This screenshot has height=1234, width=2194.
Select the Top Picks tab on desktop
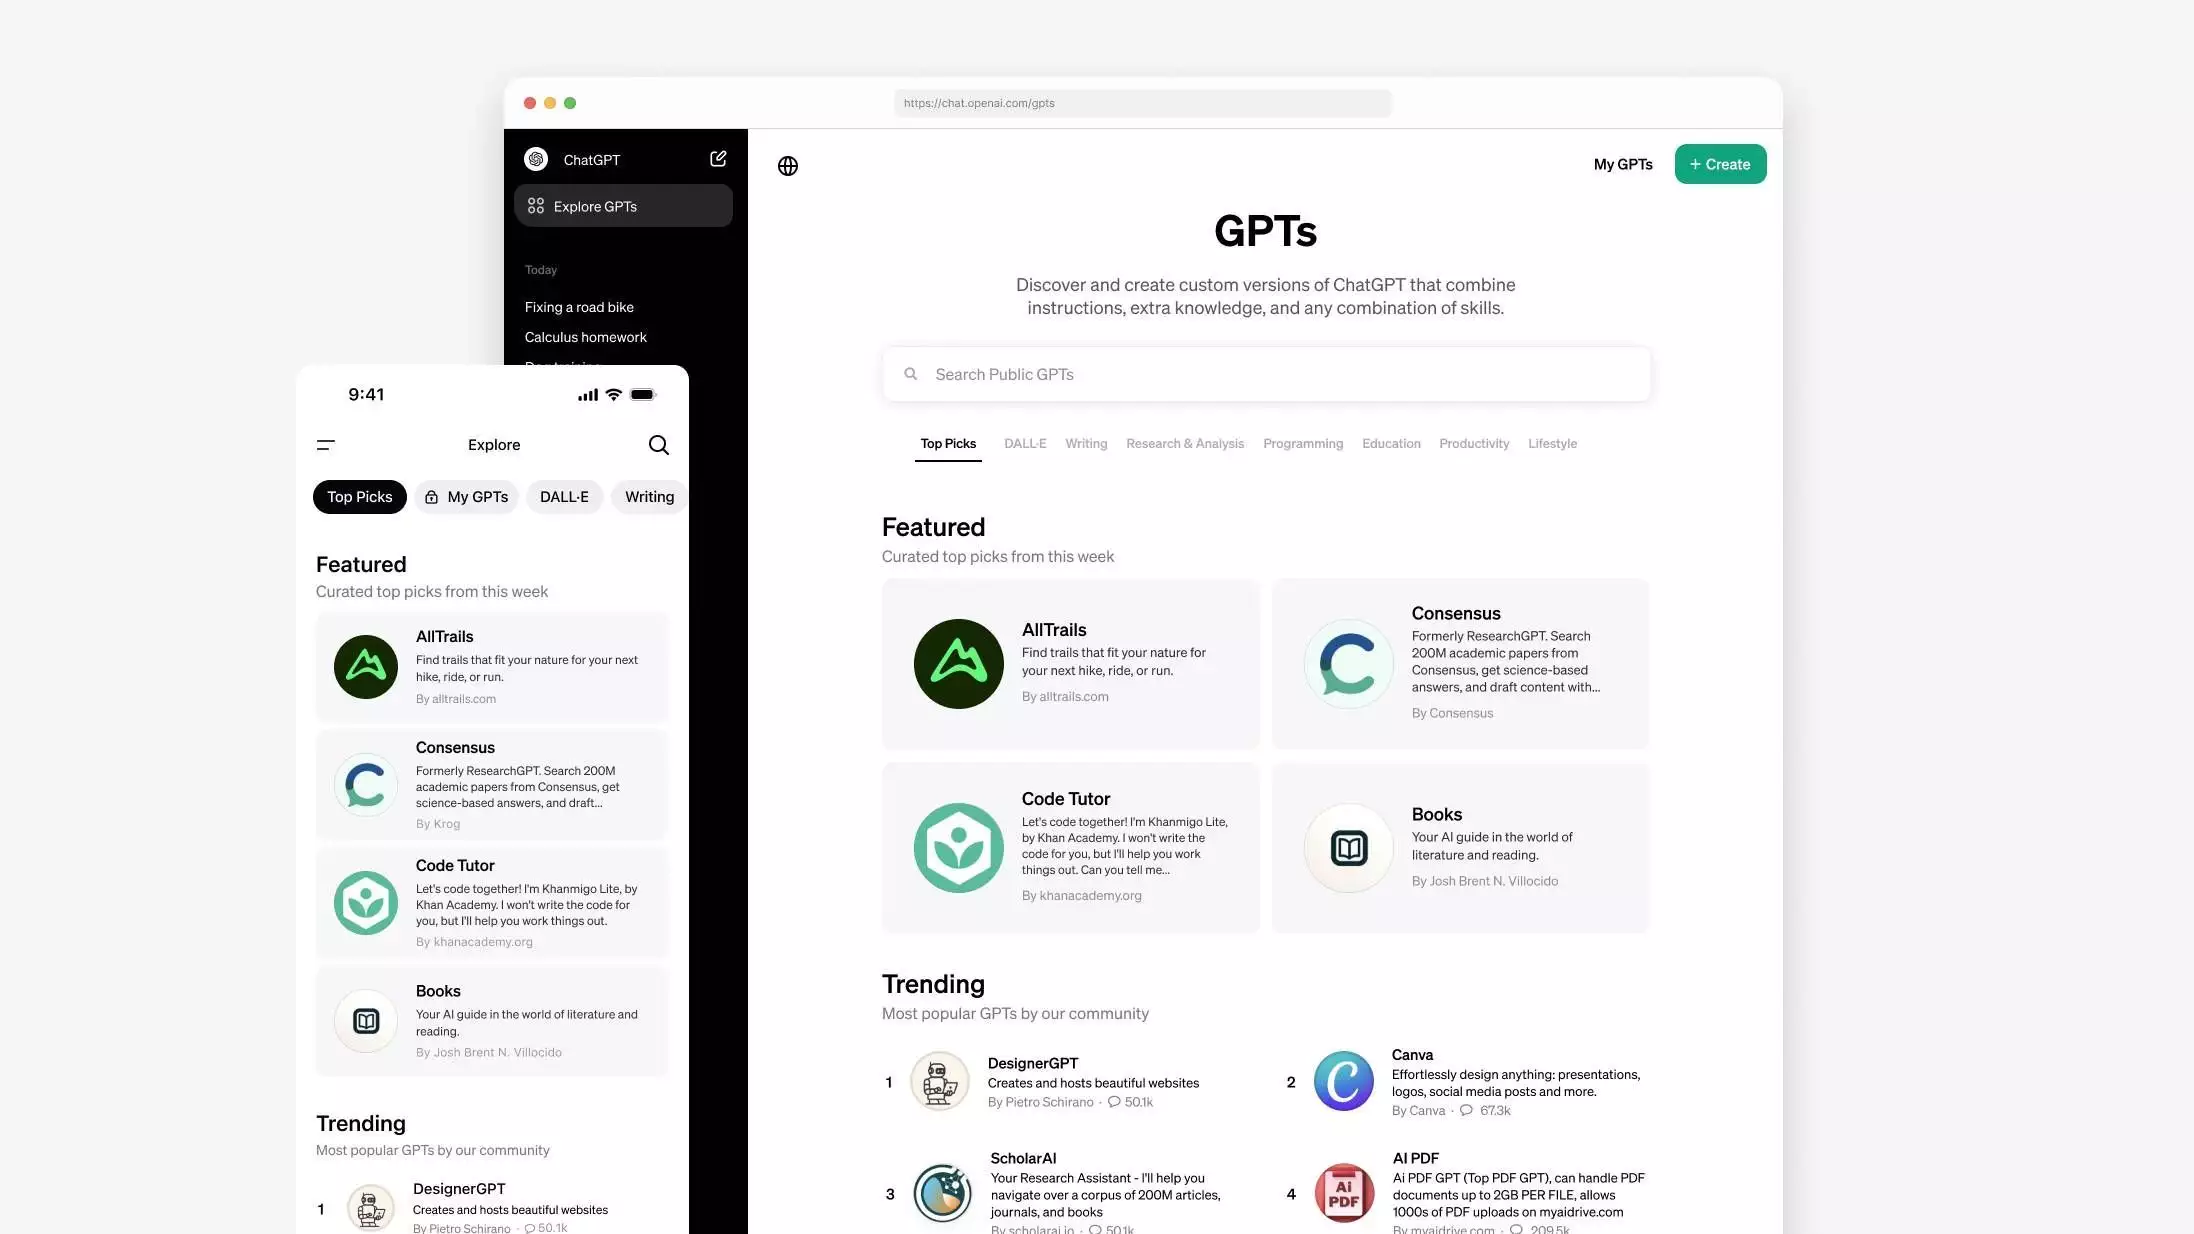coord(948,443)
